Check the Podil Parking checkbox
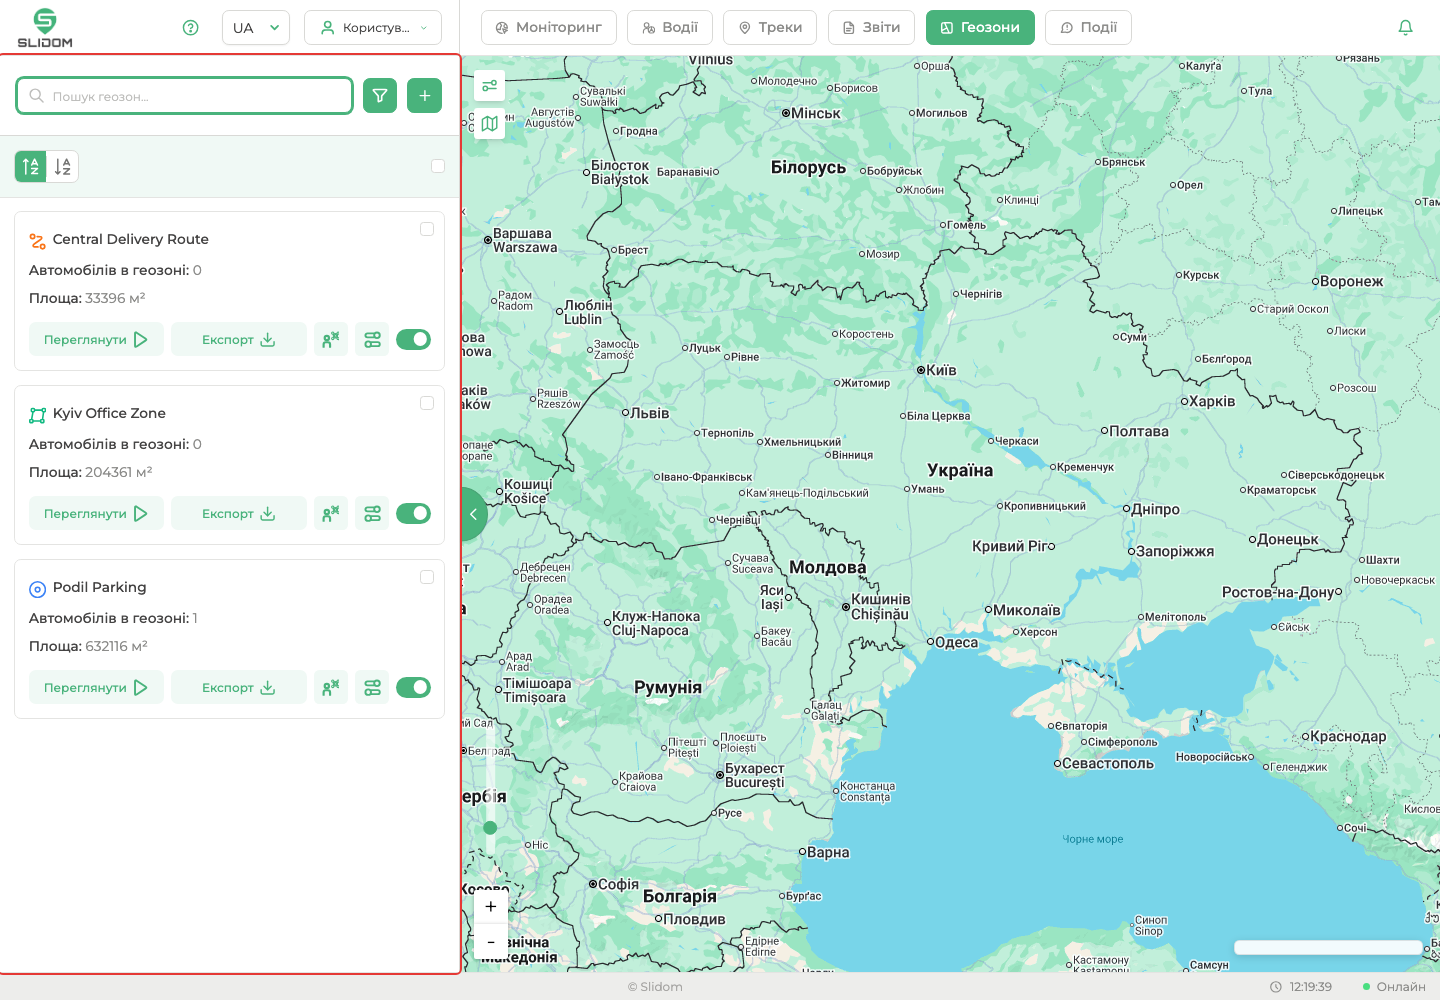The height and width of the screenshot is (1000, 1440). (427, 577)
